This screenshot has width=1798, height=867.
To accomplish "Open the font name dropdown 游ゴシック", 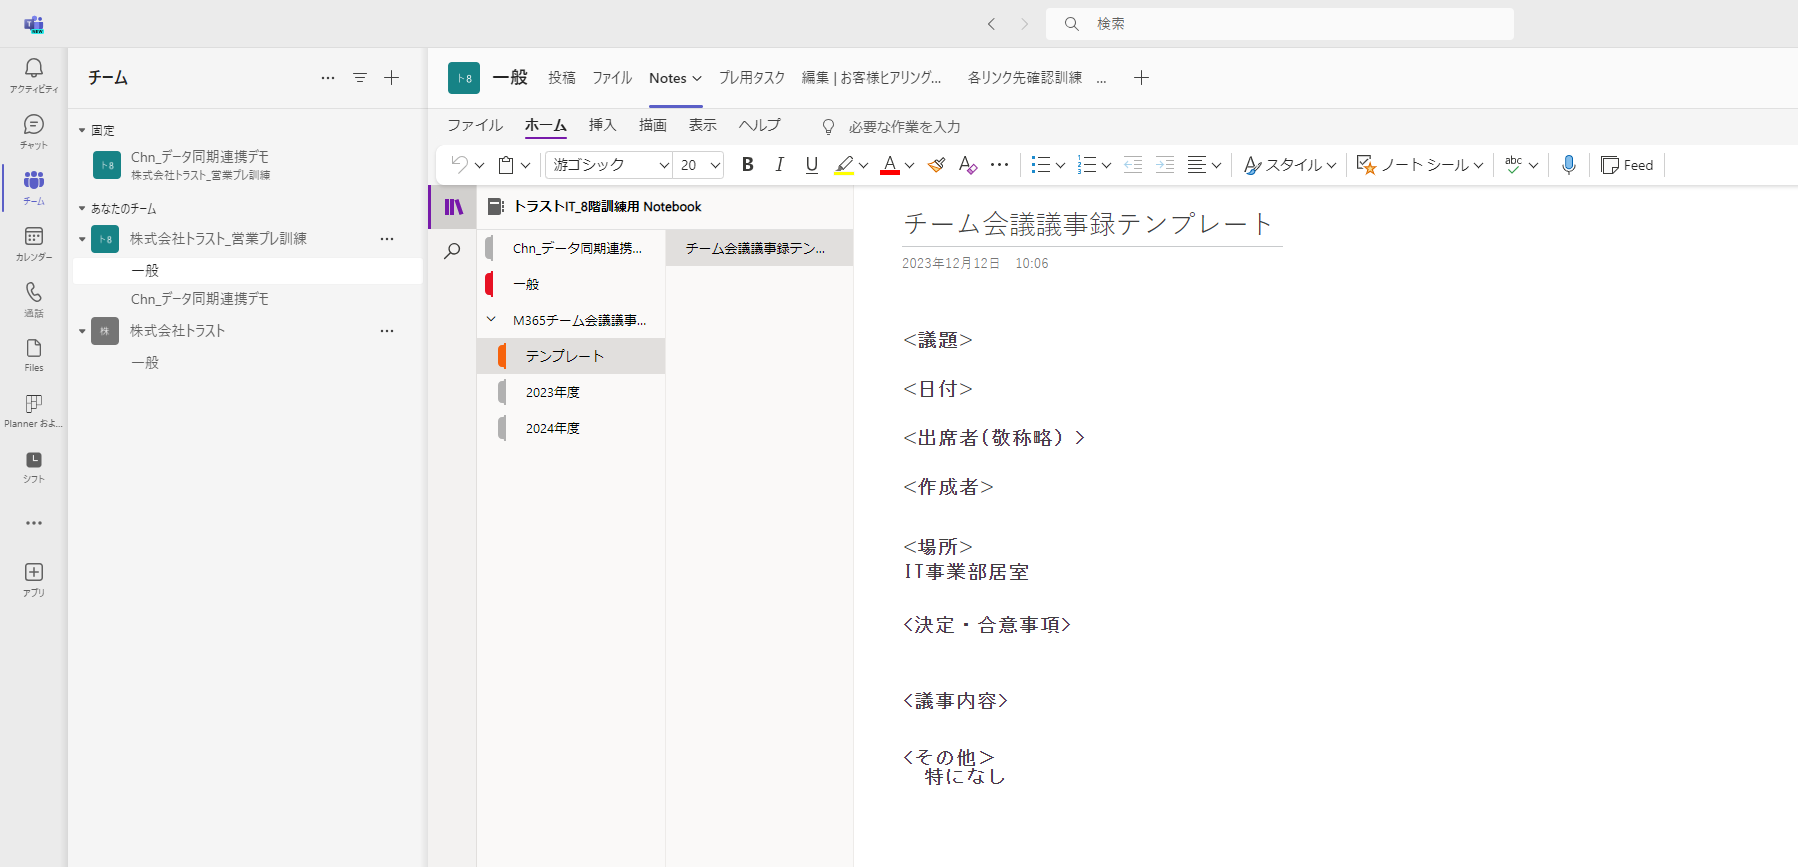I will [x=610, y=165].
